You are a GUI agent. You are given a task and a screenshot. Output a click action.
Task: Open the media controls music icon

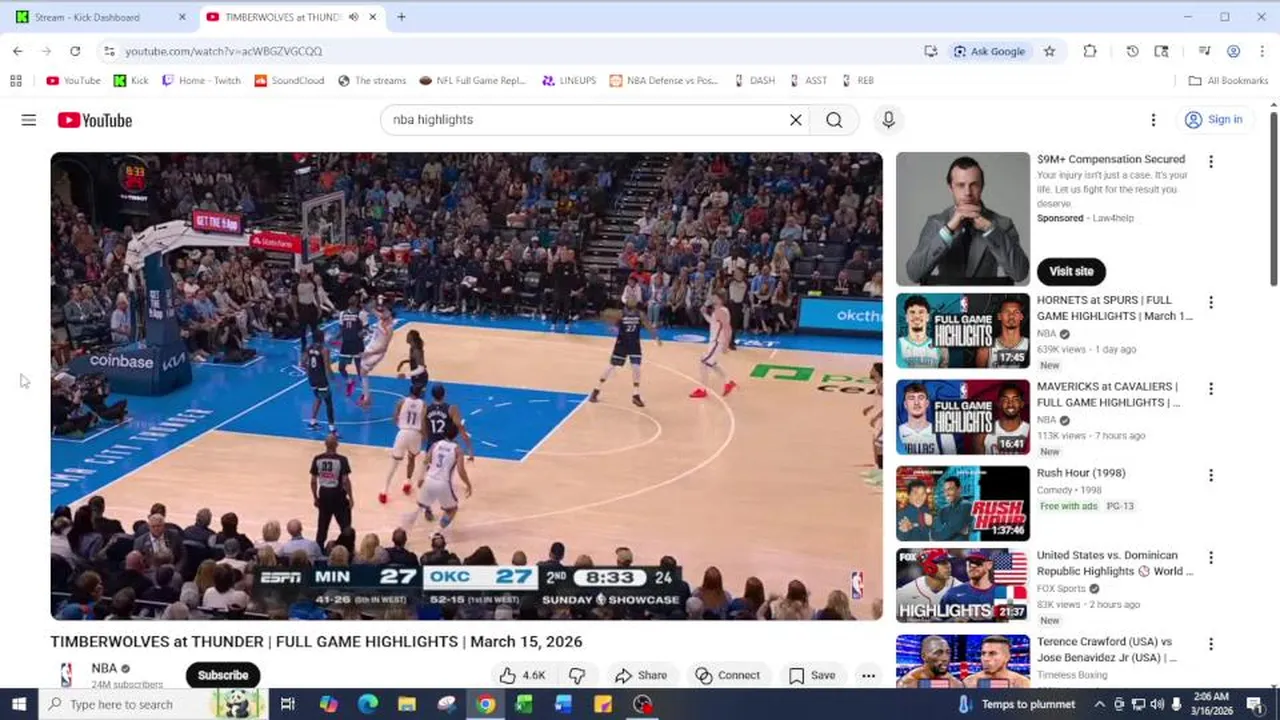[x=1204, y=51]
